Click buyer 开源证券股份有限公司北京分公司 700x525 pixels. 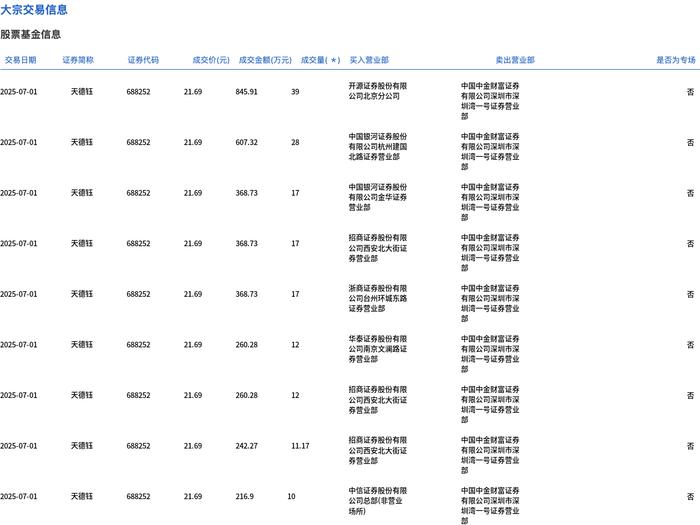pos(378,91)
